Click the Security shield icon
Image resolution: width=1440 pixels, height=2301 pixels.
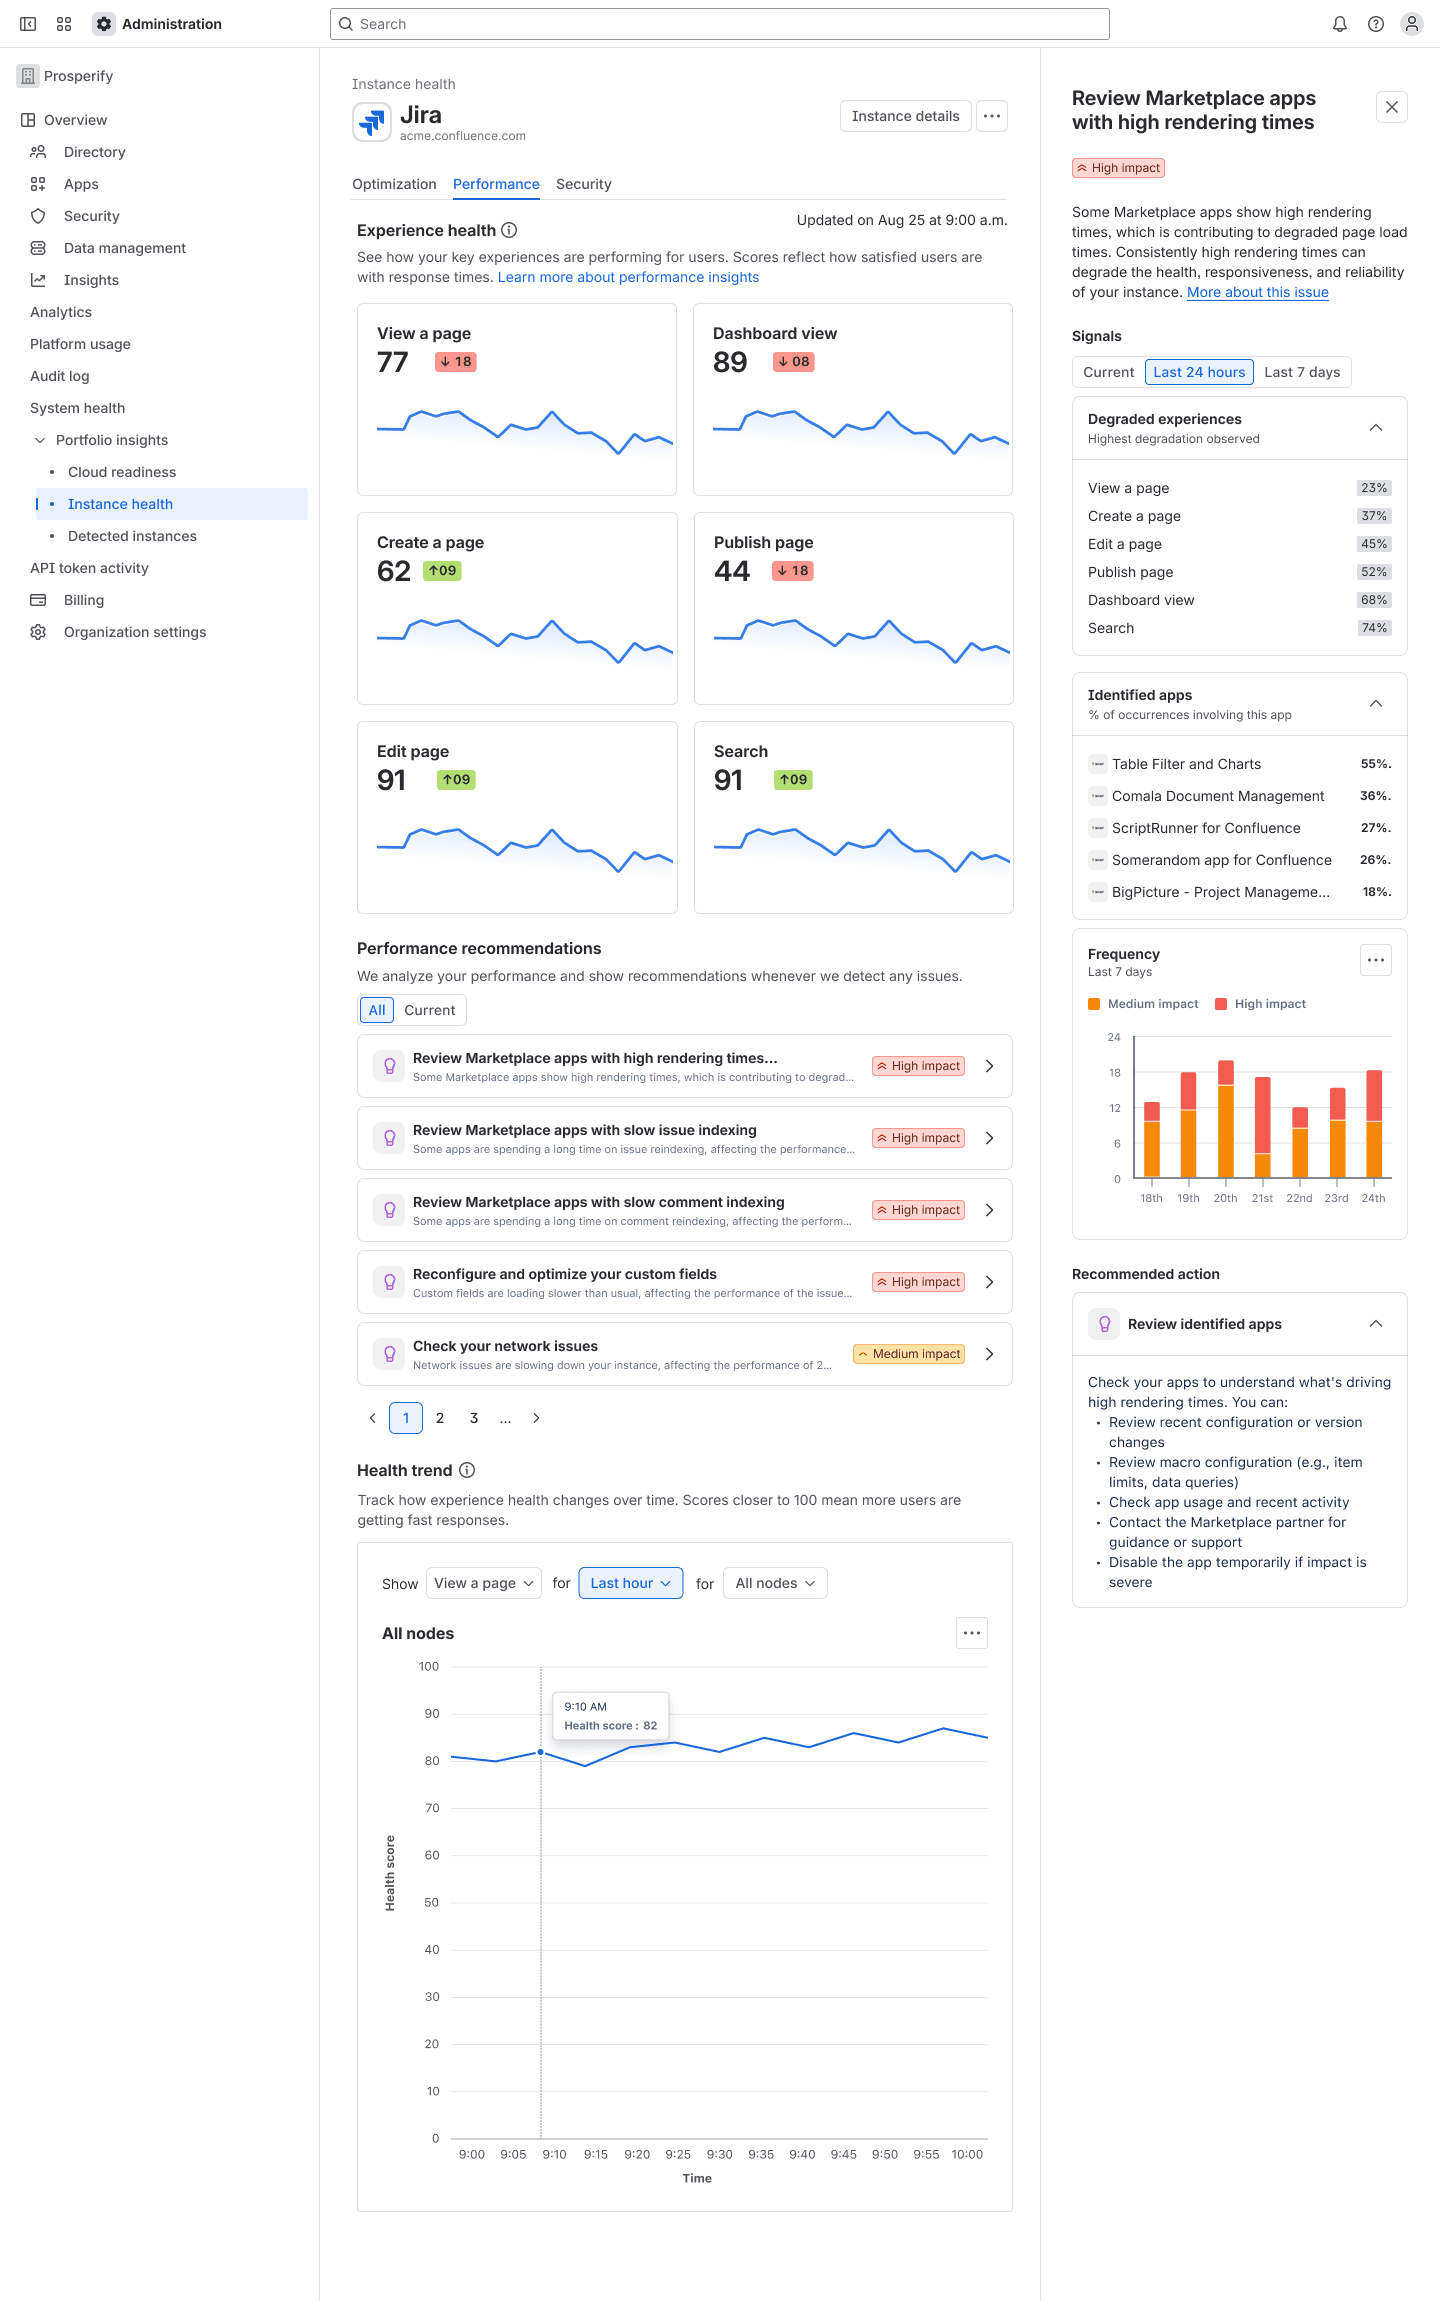tap(38, 216)
